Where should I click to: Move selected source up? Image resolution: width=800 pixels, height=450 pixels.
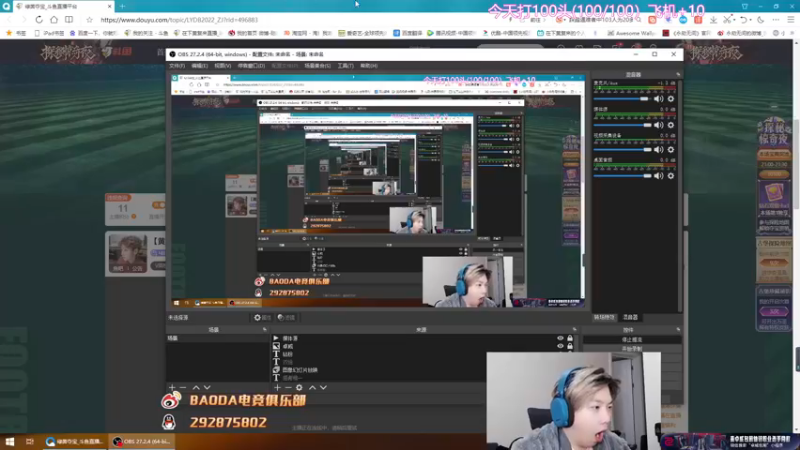[x=312, y=388]
